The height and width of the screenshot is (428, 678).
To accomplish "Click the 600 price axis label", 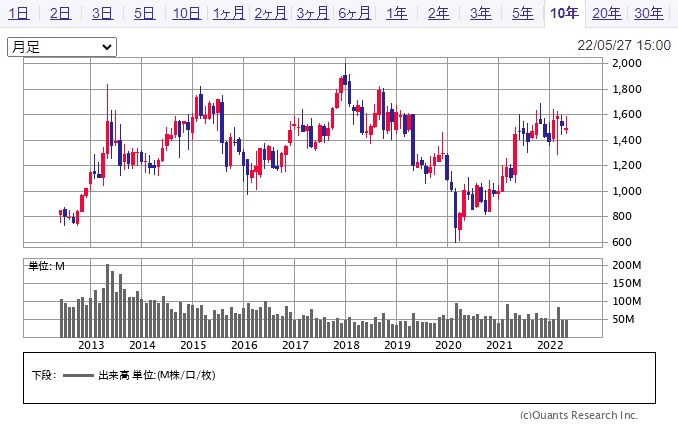I will pyautogui.click(x=622, y=242).
